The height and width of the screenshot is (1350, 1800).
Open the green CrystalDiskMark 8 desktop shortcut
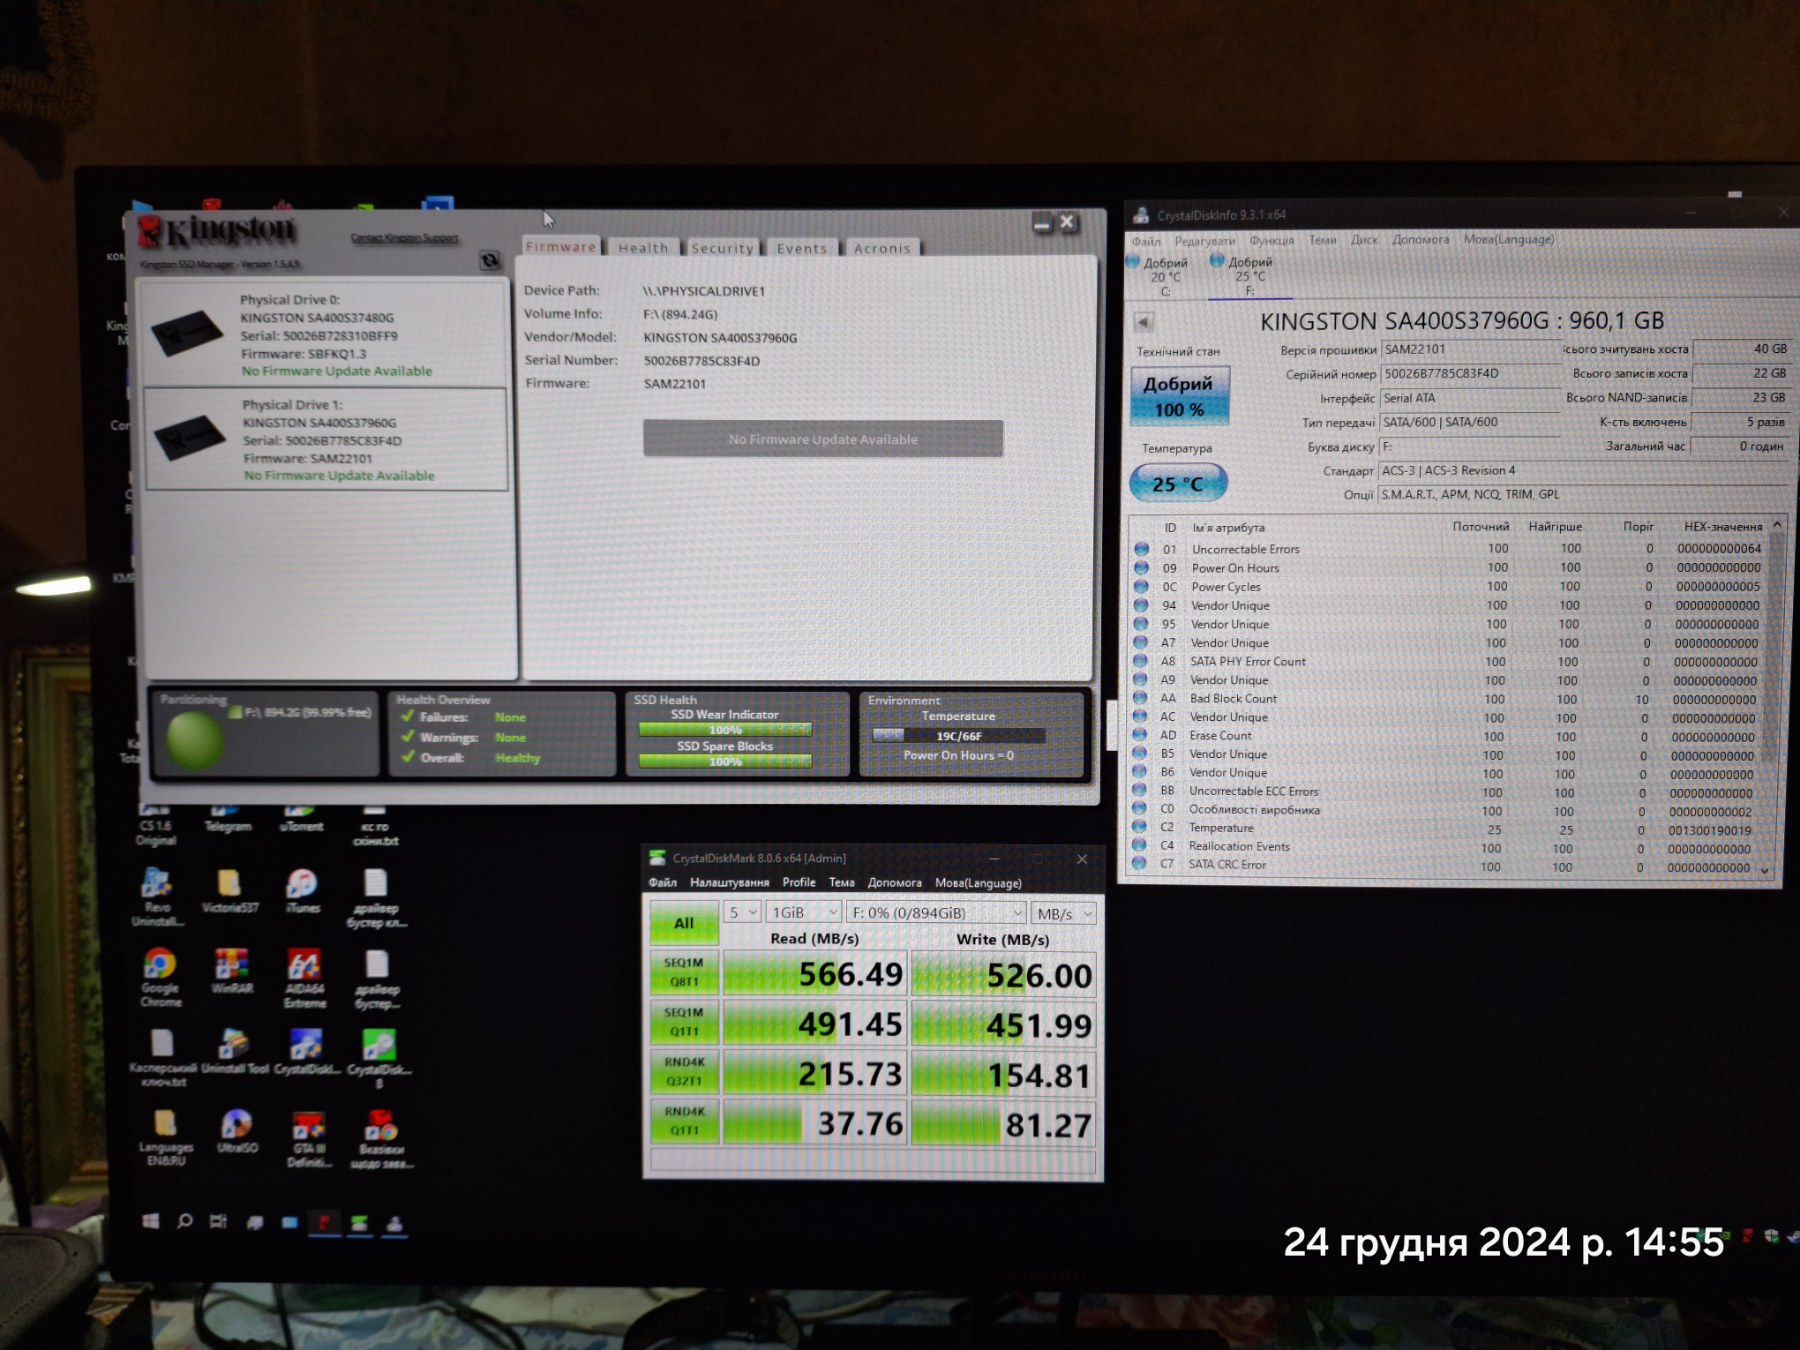coord(379,1058)
